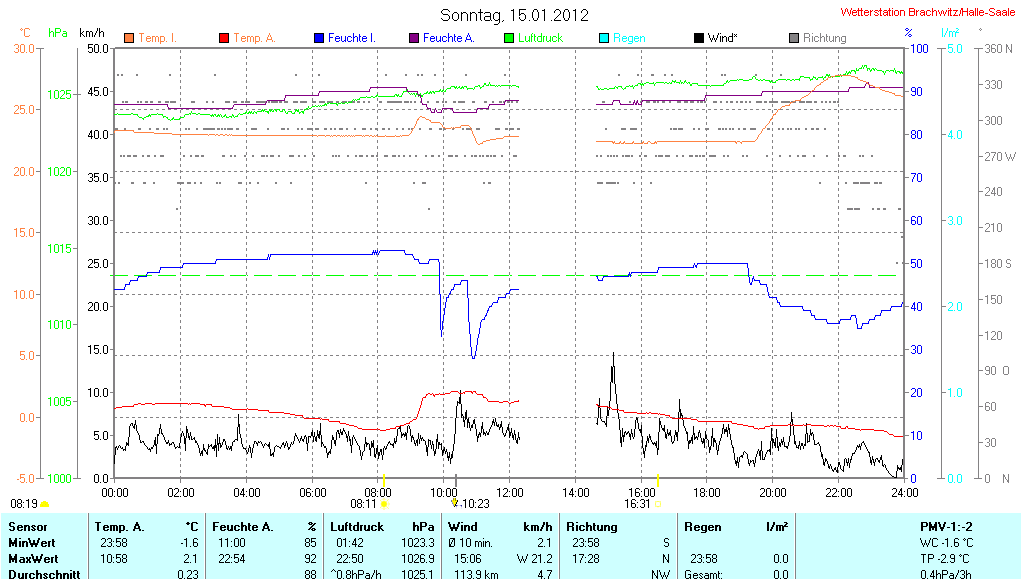Click the green Luftdruck legend square
Viewport: 1021px width, 579px height.
509,38
